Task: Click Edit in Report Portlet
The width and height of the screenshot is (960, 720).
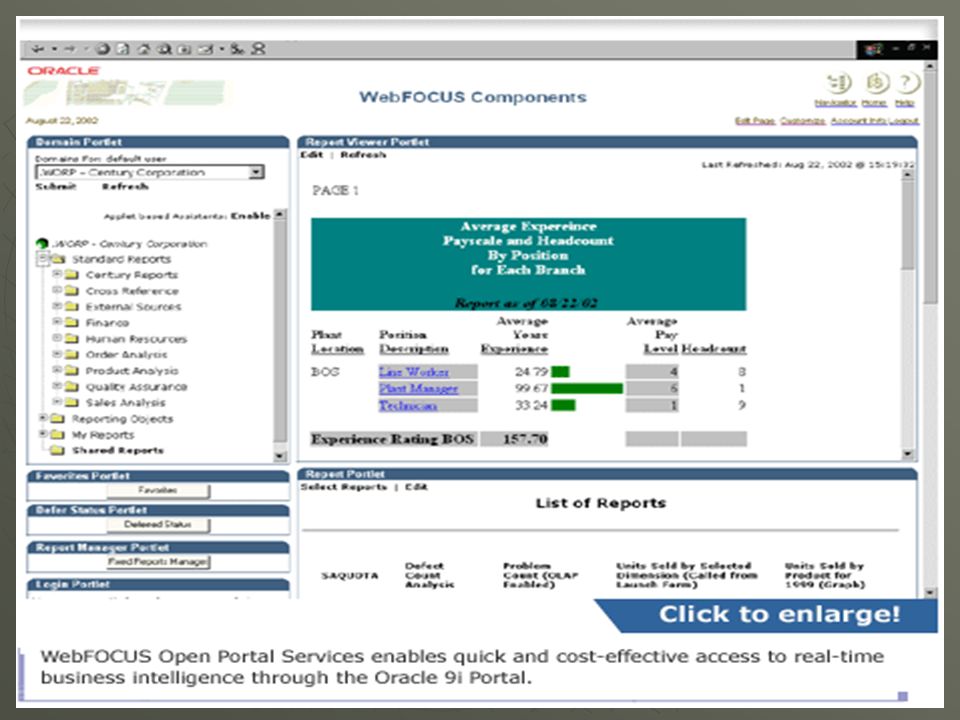Action: click(x=416, y=487)
